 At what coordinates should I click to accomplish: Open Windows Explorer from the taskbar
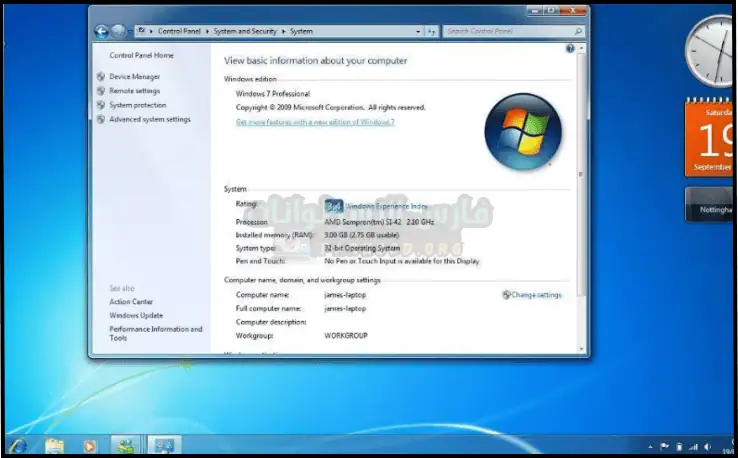tap(55, 445)
